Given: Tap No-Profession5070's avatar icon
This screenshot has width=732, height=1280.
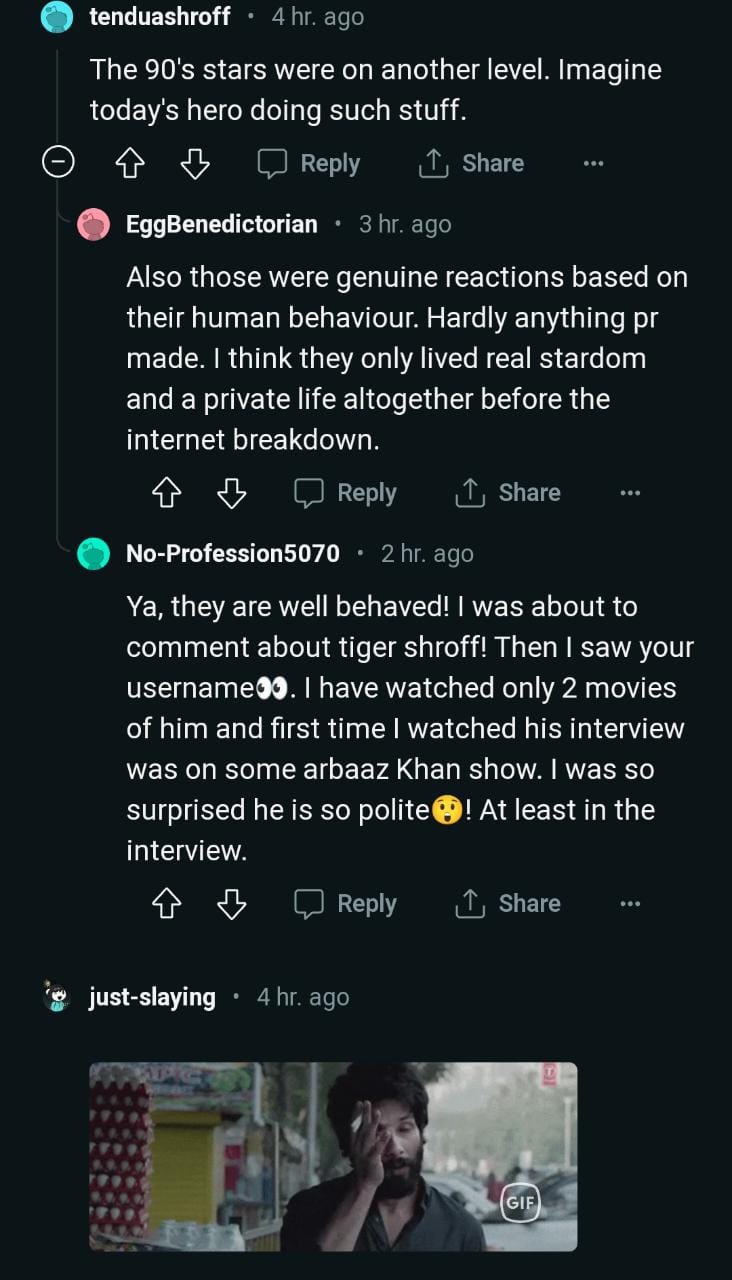Looking at the screenshot, I should pos(94,553).
